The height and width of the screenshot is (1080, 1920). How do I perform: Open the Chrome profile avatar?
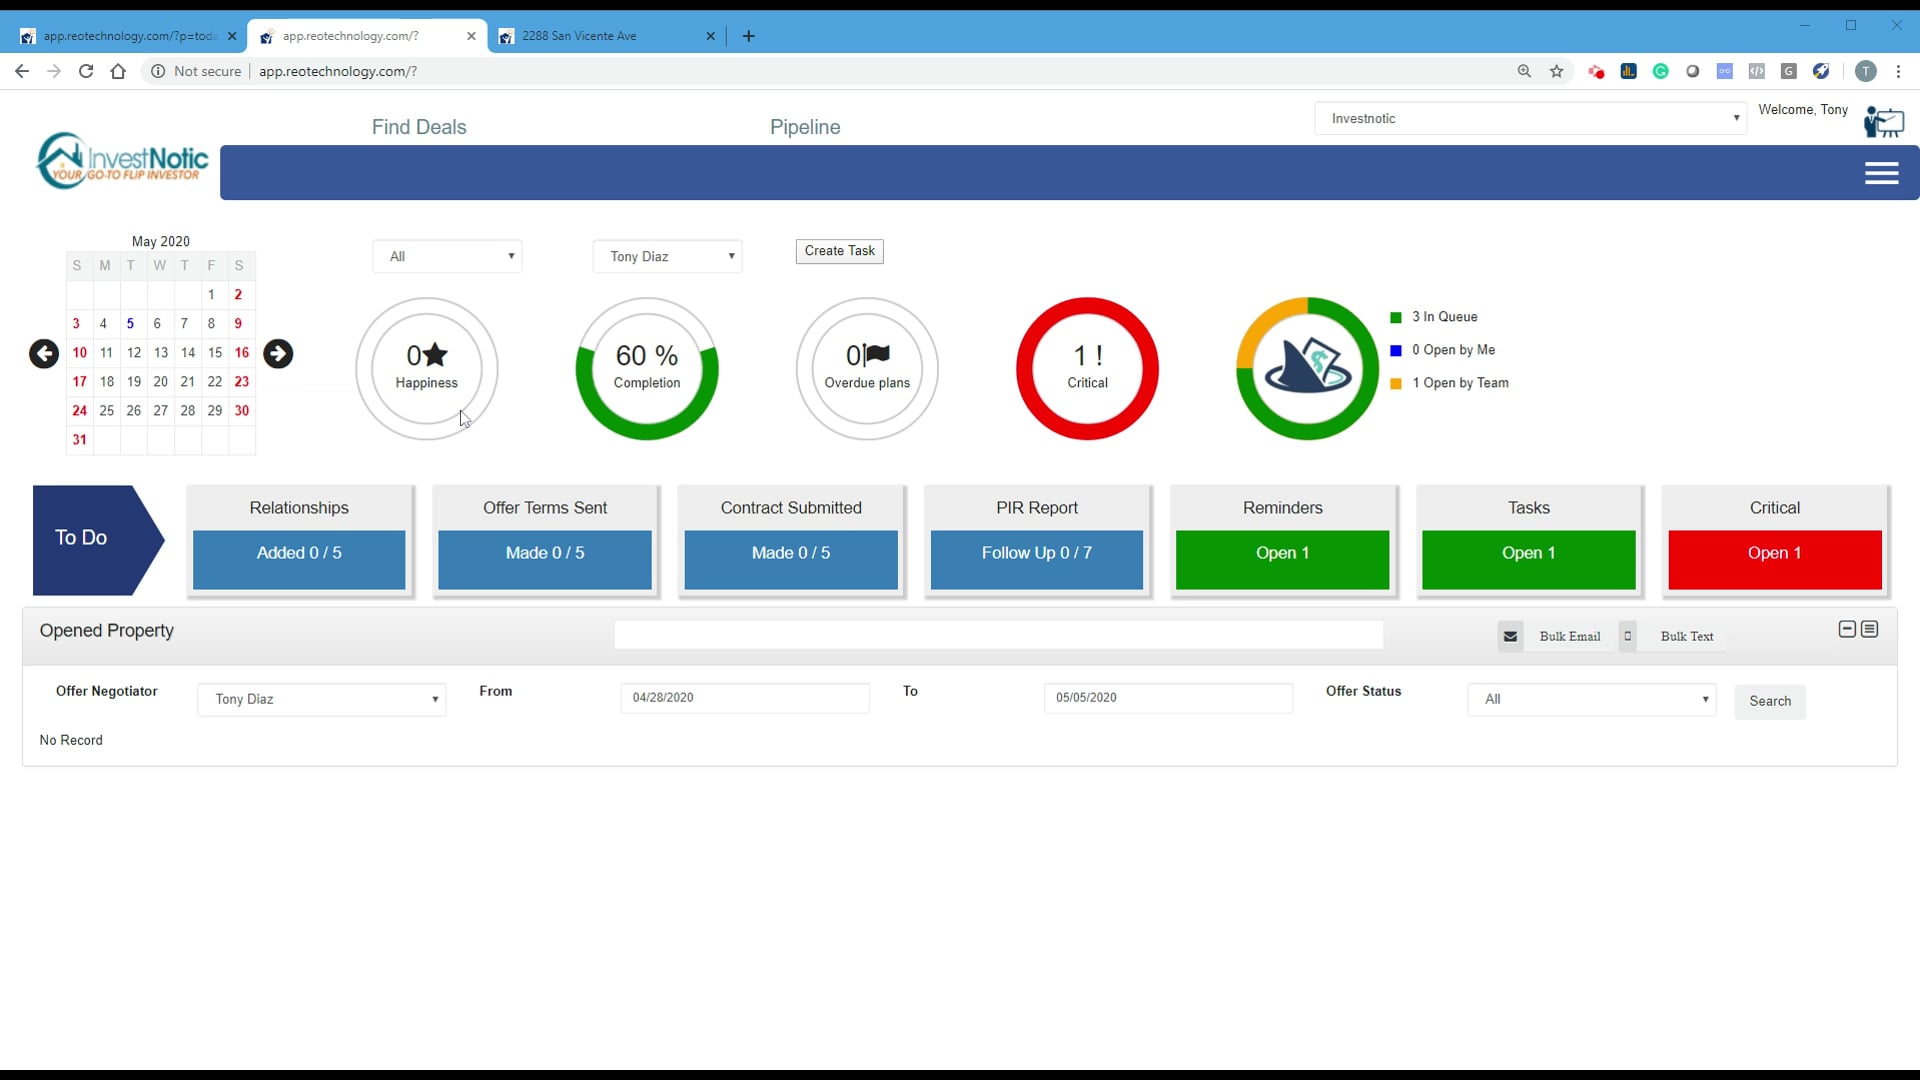[1866, 71]
